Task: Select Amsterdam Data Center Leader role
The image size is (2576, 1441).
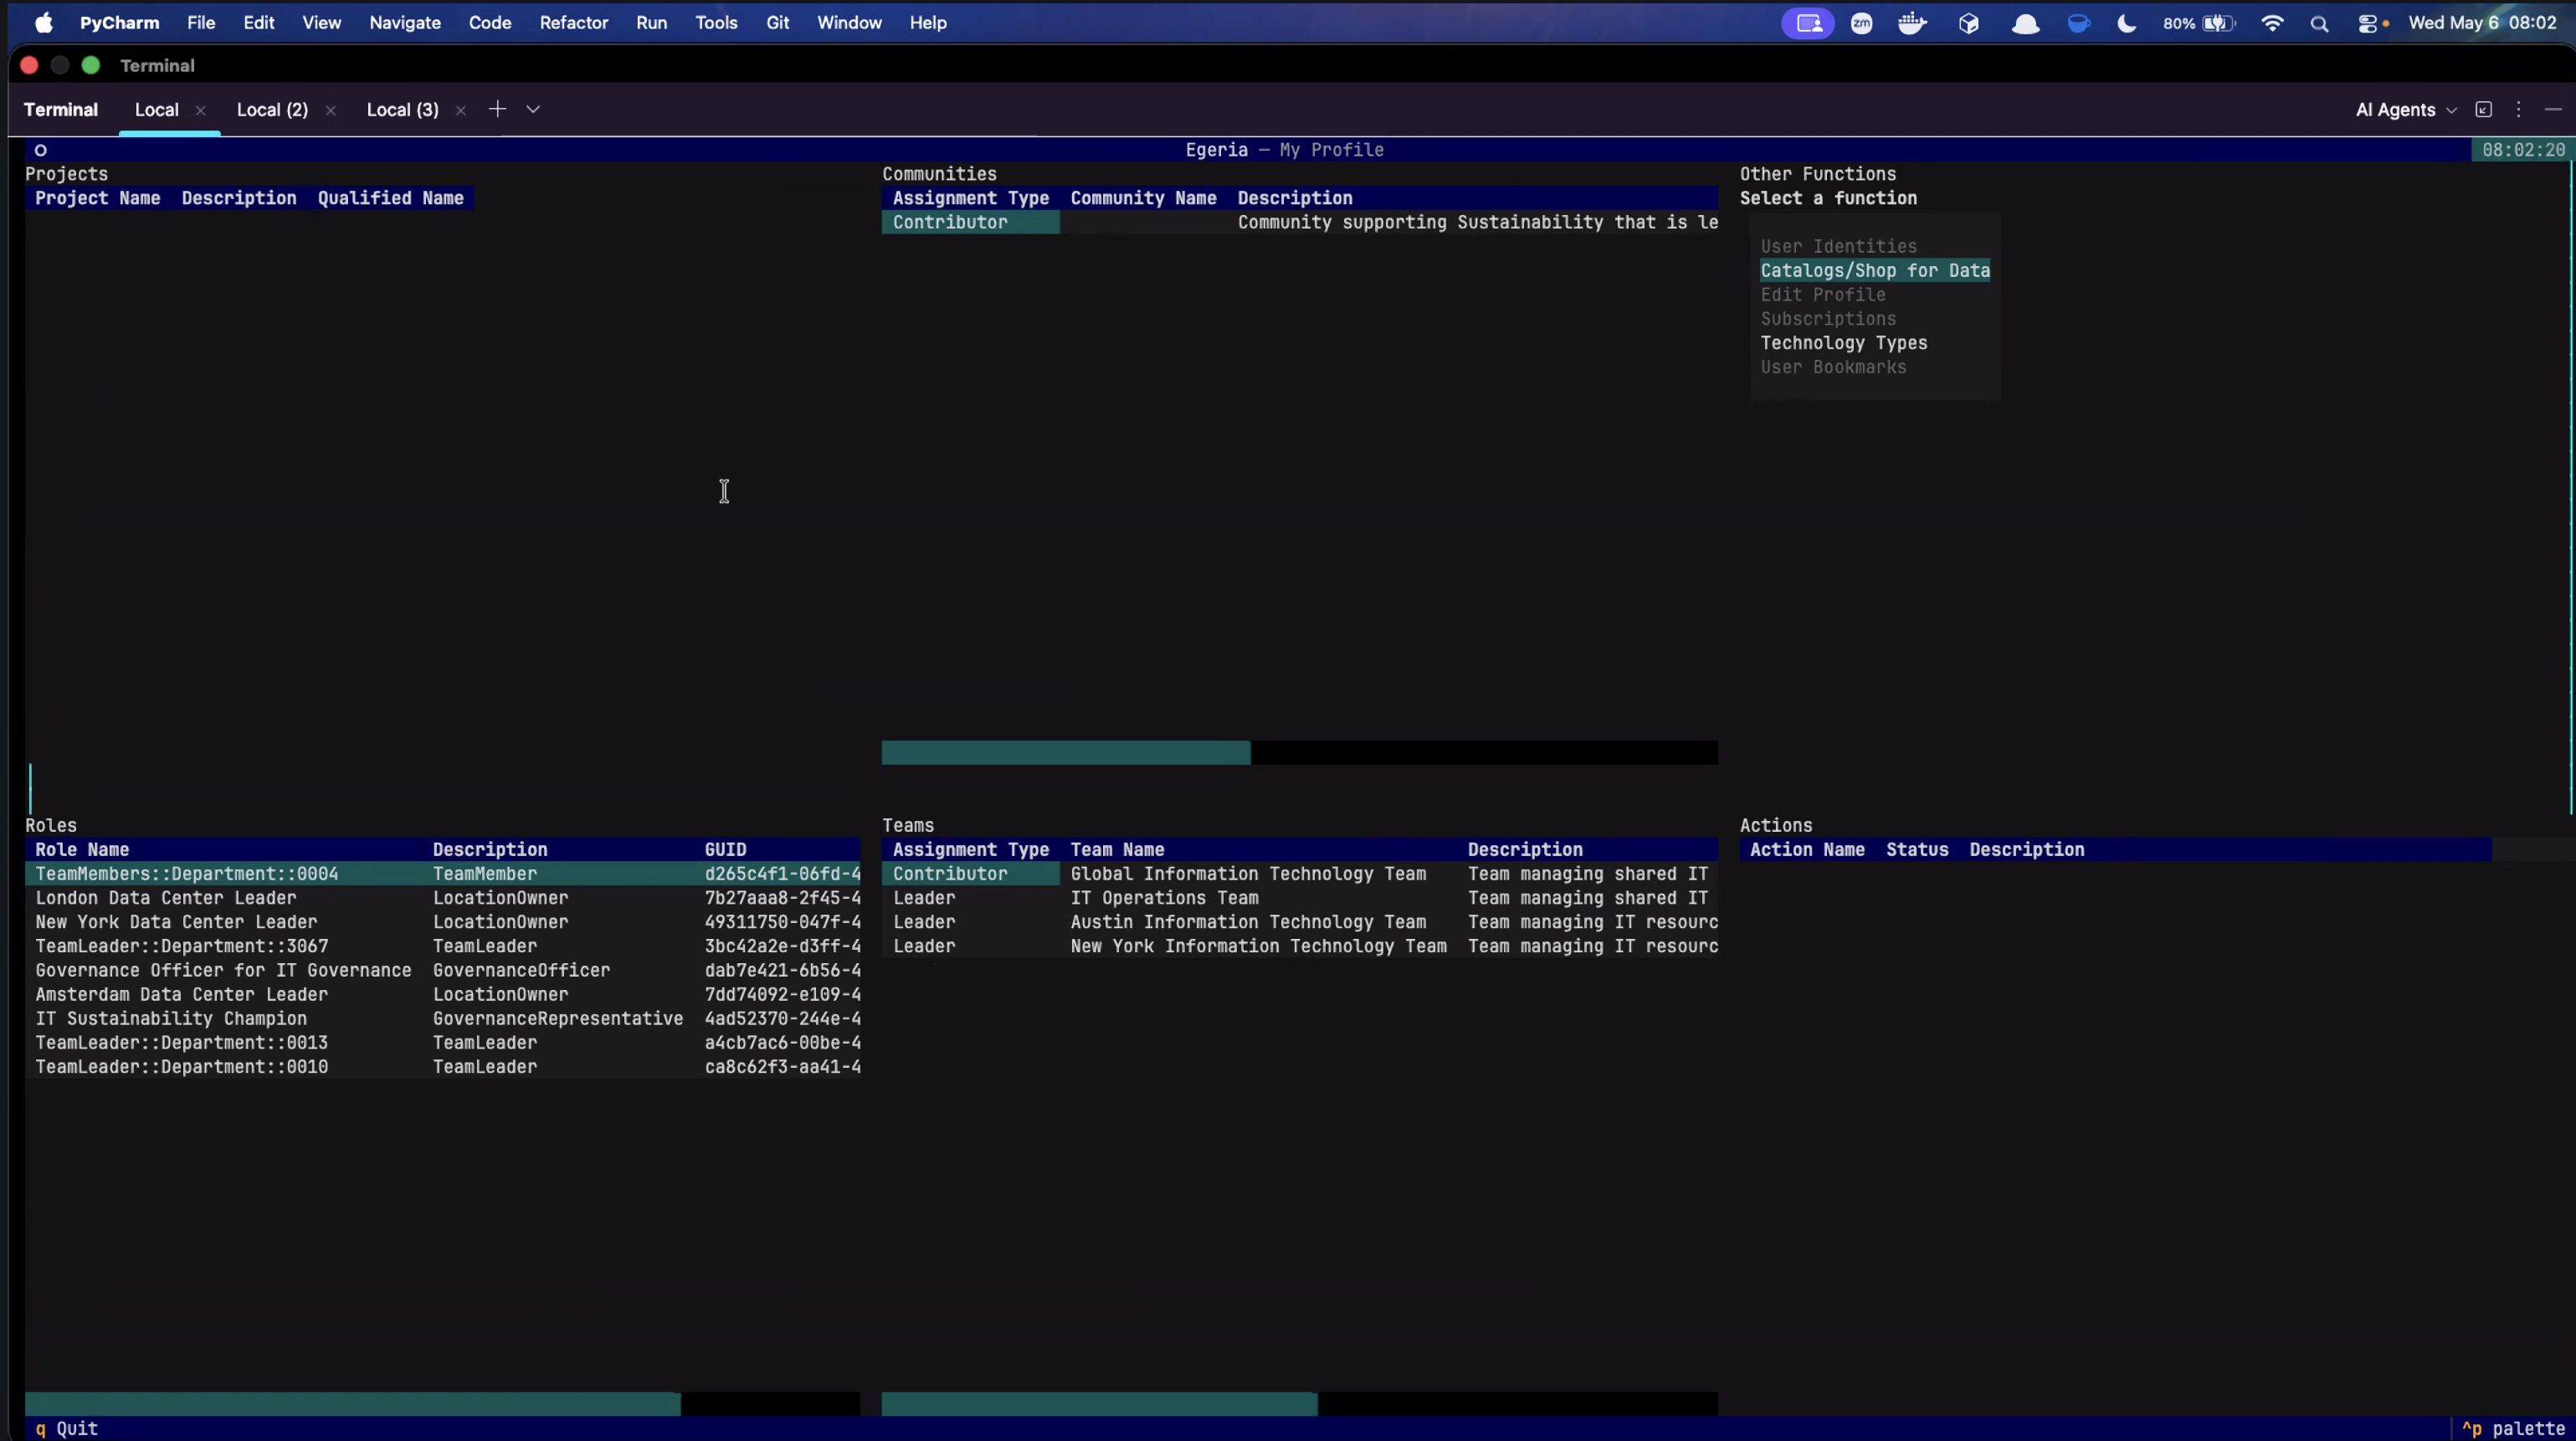Action: [x=442, y=994]
